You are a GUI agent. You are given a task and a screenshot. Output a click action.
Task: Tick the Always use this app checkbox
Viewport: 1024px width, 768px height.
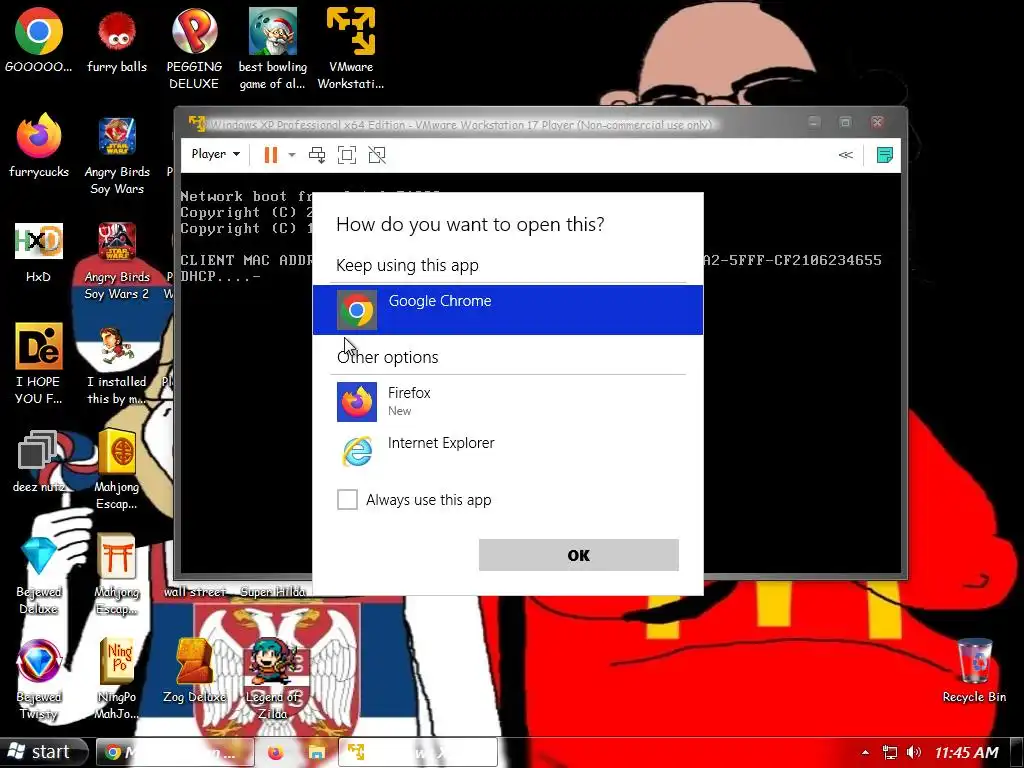click(x=347, y=500)
